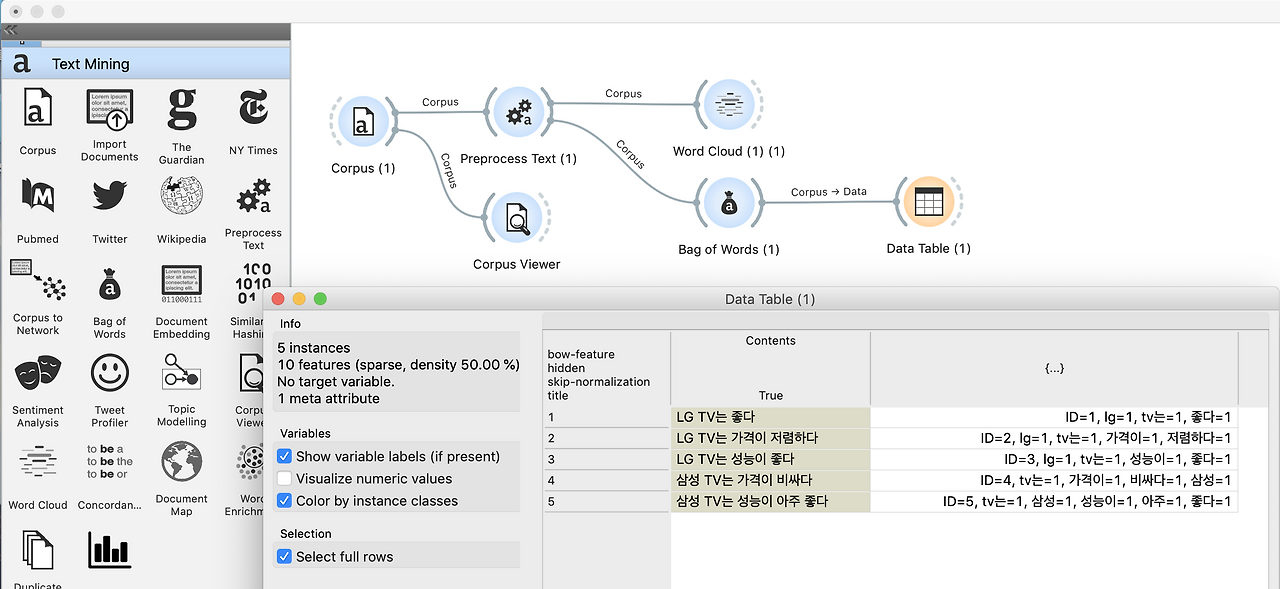Viewport: 1280px width, 589px height.
Task: Select Bag of Words (1) canvas node
Action: [728, 203]
